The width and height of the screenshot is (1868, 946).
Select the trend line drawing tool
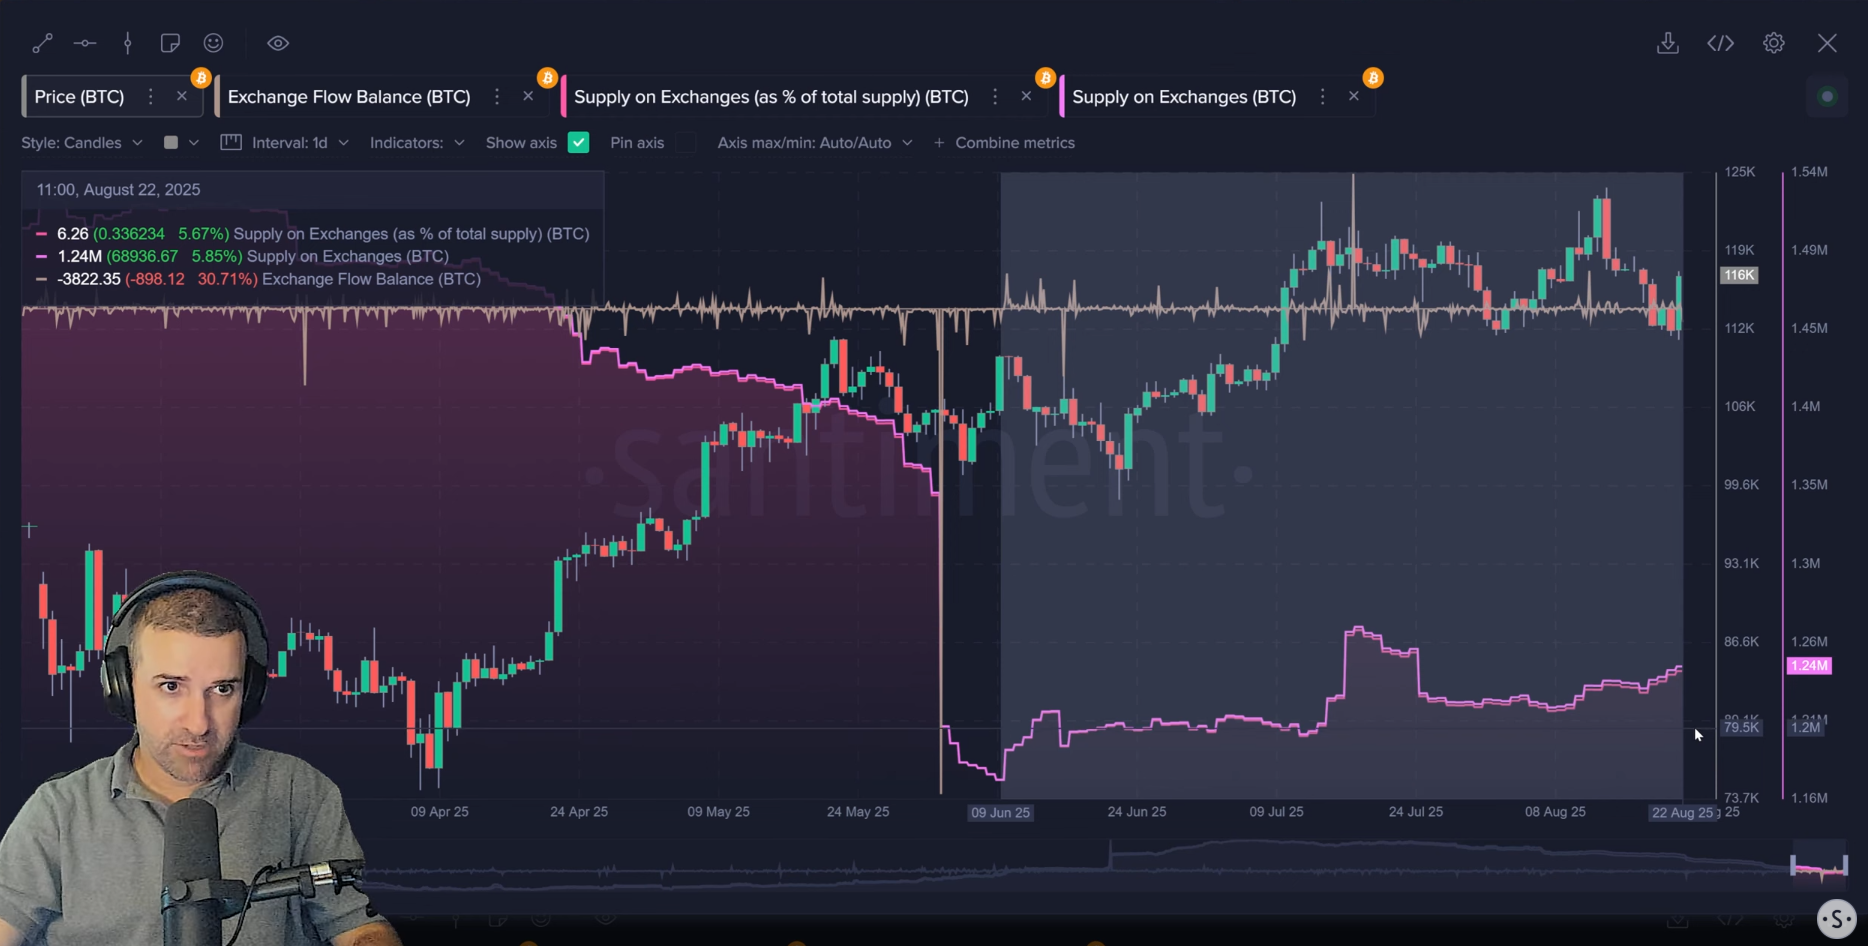(x=43, y=43)
